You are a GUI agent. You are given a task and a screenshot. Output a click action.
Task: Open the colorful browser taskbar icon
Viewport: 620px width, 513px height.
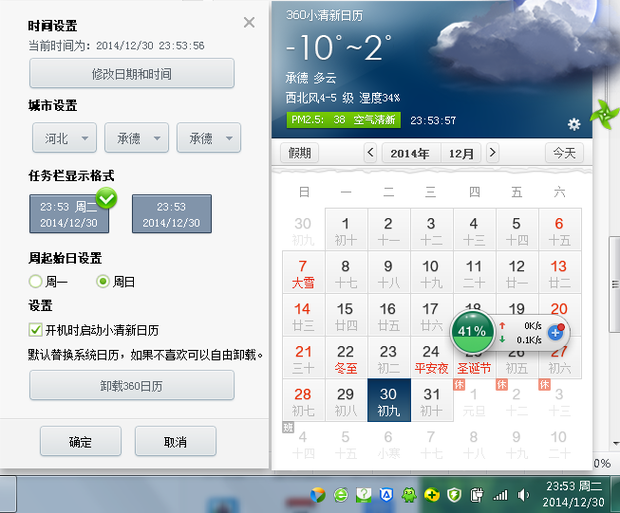[x=318, y=494]
